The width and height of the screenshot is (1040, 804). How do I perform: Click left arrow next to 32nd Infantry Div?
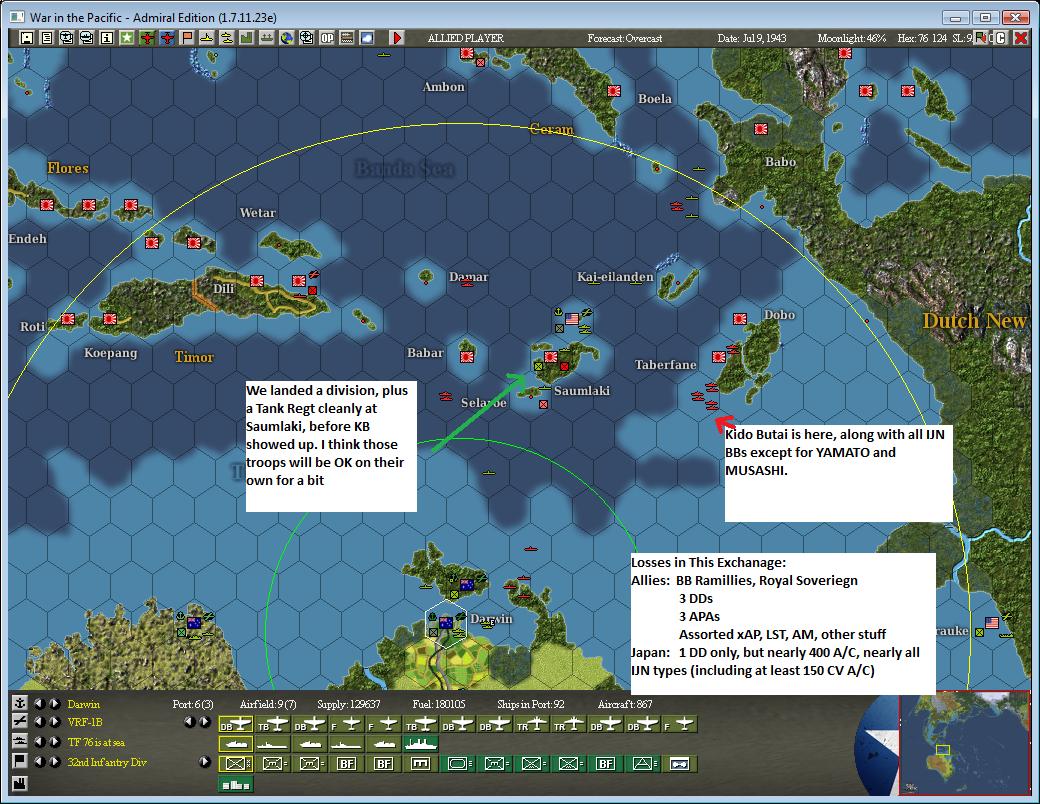40,762
